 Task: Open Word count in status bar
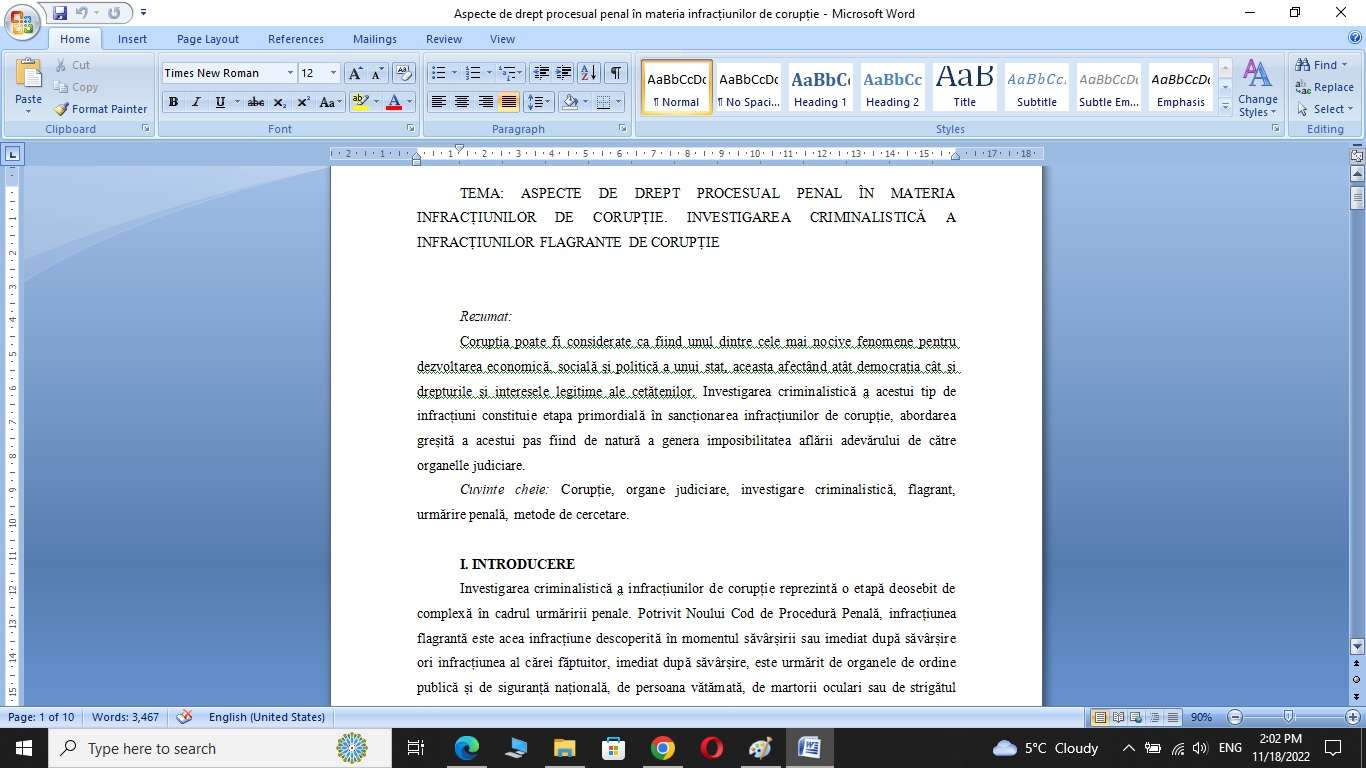125,717
